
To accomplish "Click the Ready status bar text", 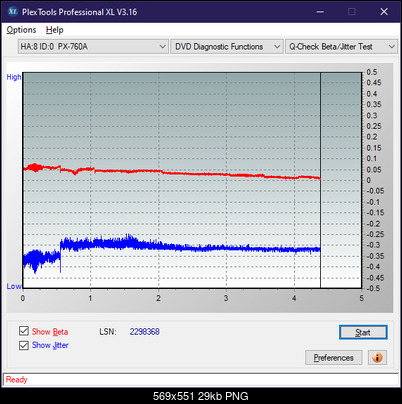I will click(x=16, y=379).
